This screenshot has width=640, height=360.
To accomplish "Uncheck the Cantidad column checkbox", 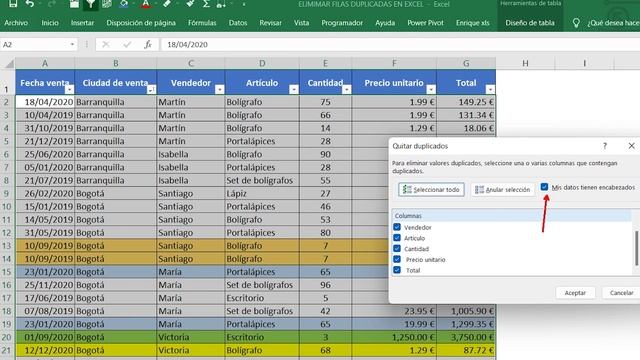I will pyautogui.click(x=397, y=248).
